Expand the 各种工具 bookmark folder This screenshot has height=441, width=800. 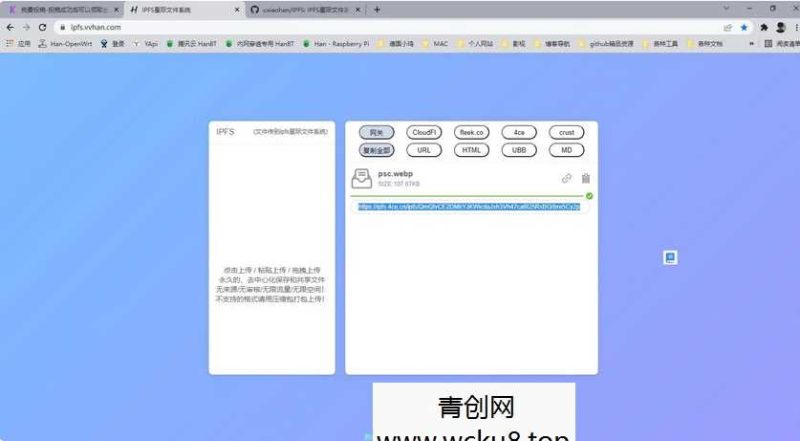click(660, 44)
